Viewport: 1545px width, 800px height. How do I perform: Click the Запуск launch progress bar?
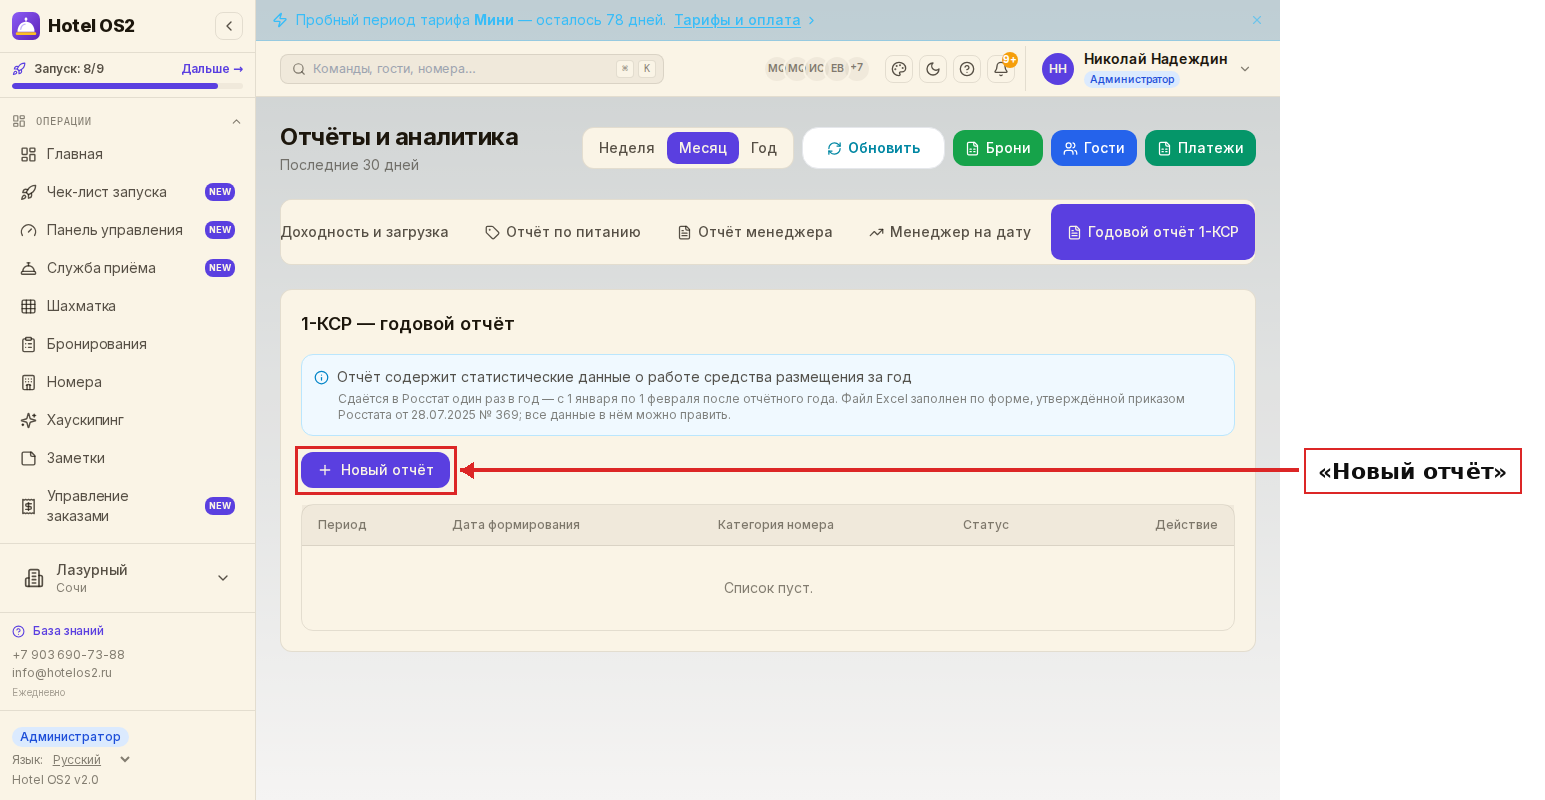pos(127,86)
